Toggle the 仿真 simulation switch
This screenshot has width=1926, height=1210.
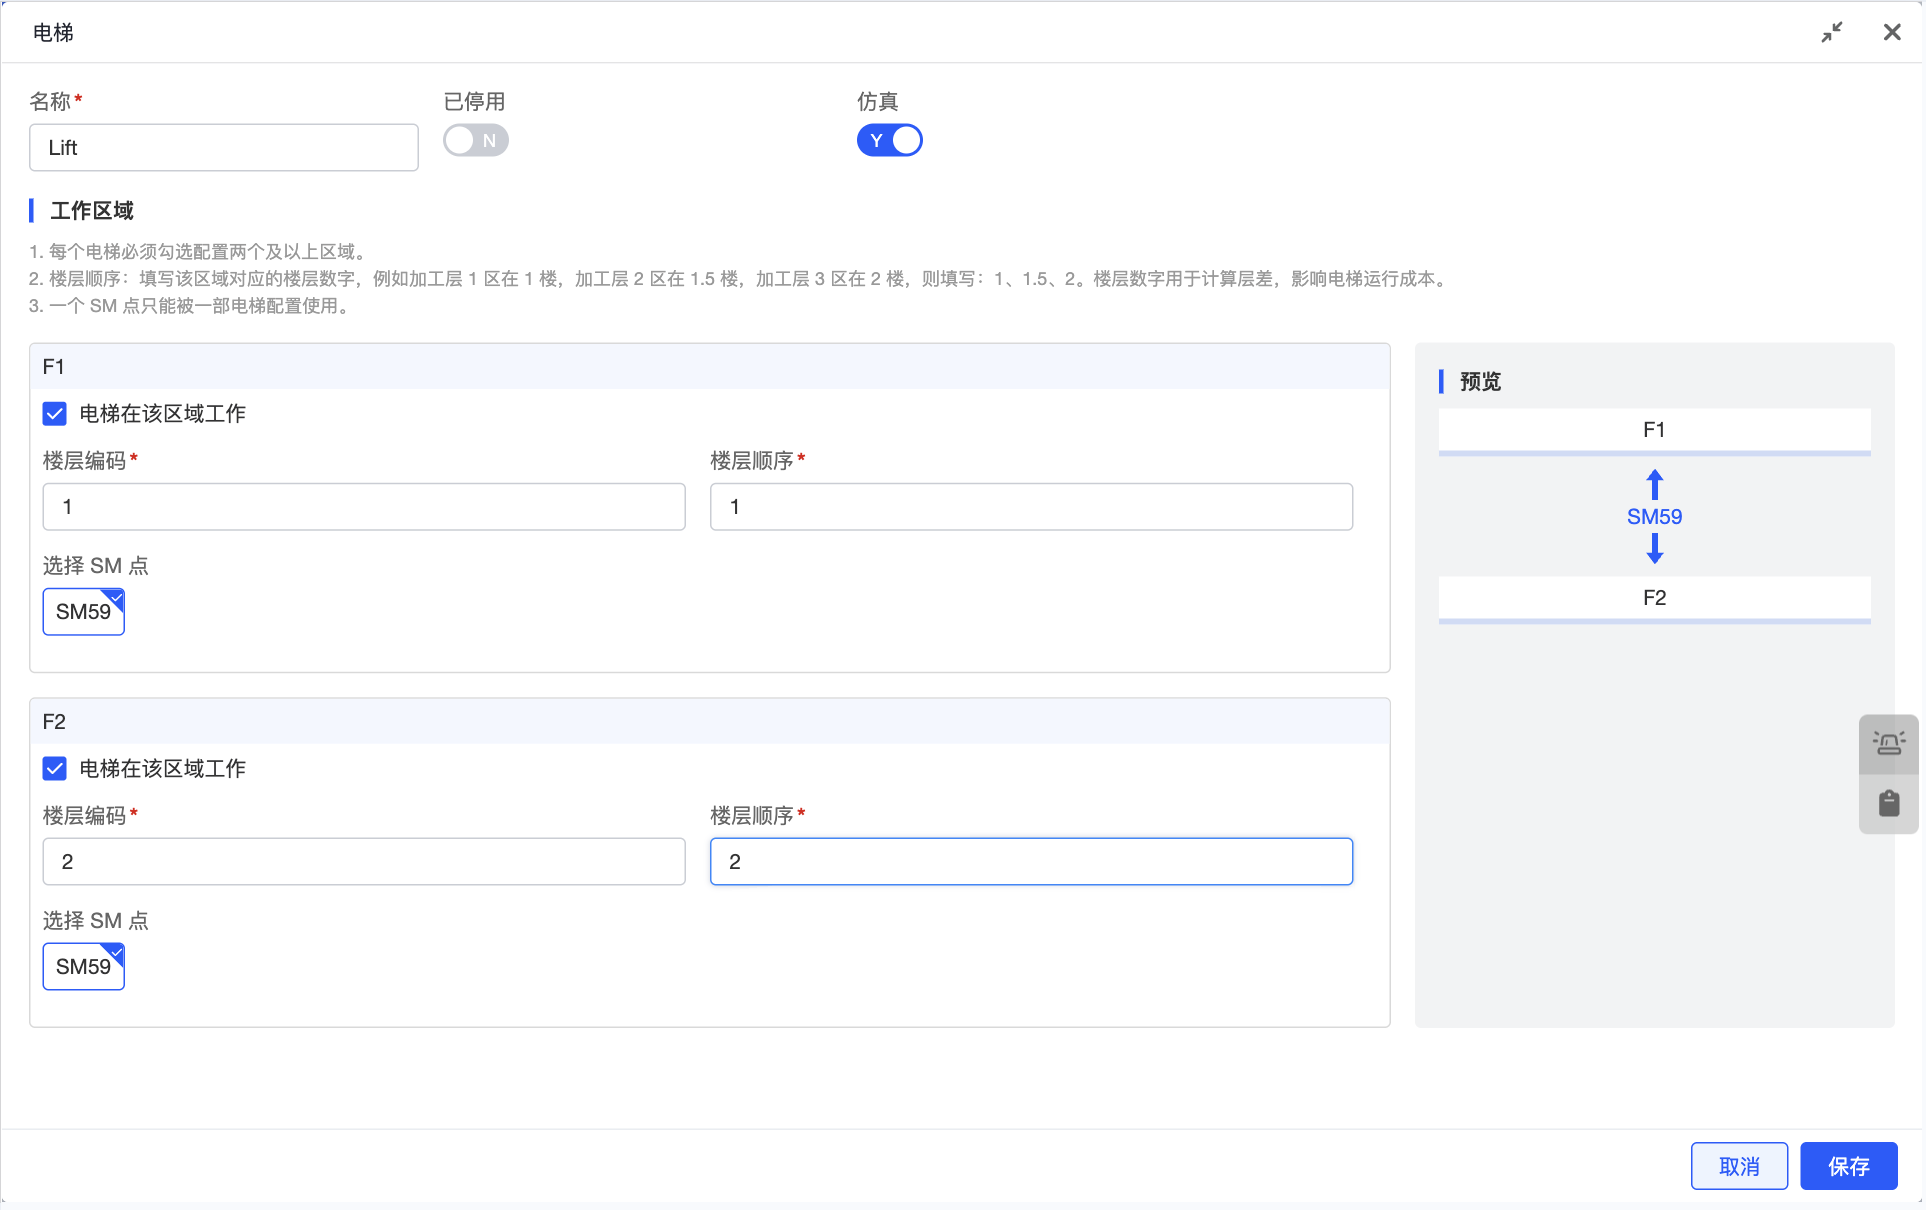[x=889, y=141]
